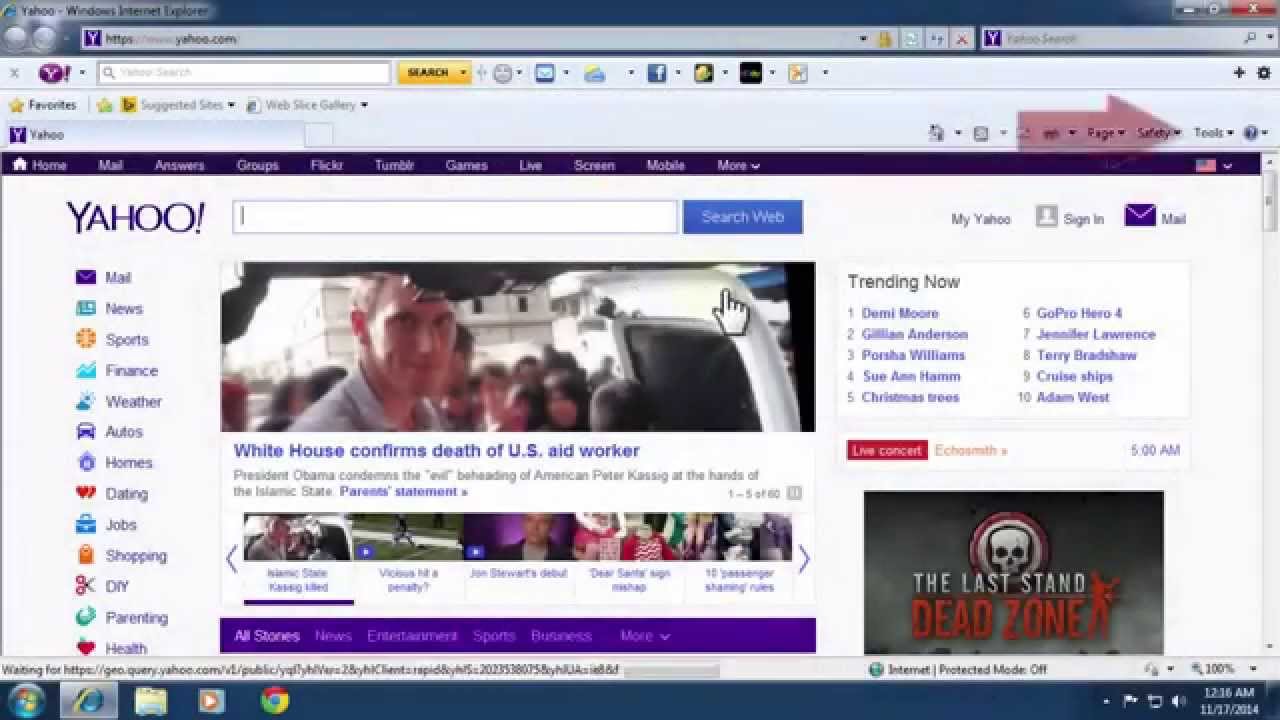Screen dimensions: 1280x720
Task: Open address bar history dropdown arrow
Action: pyautogui.click(x=863, y=39)
